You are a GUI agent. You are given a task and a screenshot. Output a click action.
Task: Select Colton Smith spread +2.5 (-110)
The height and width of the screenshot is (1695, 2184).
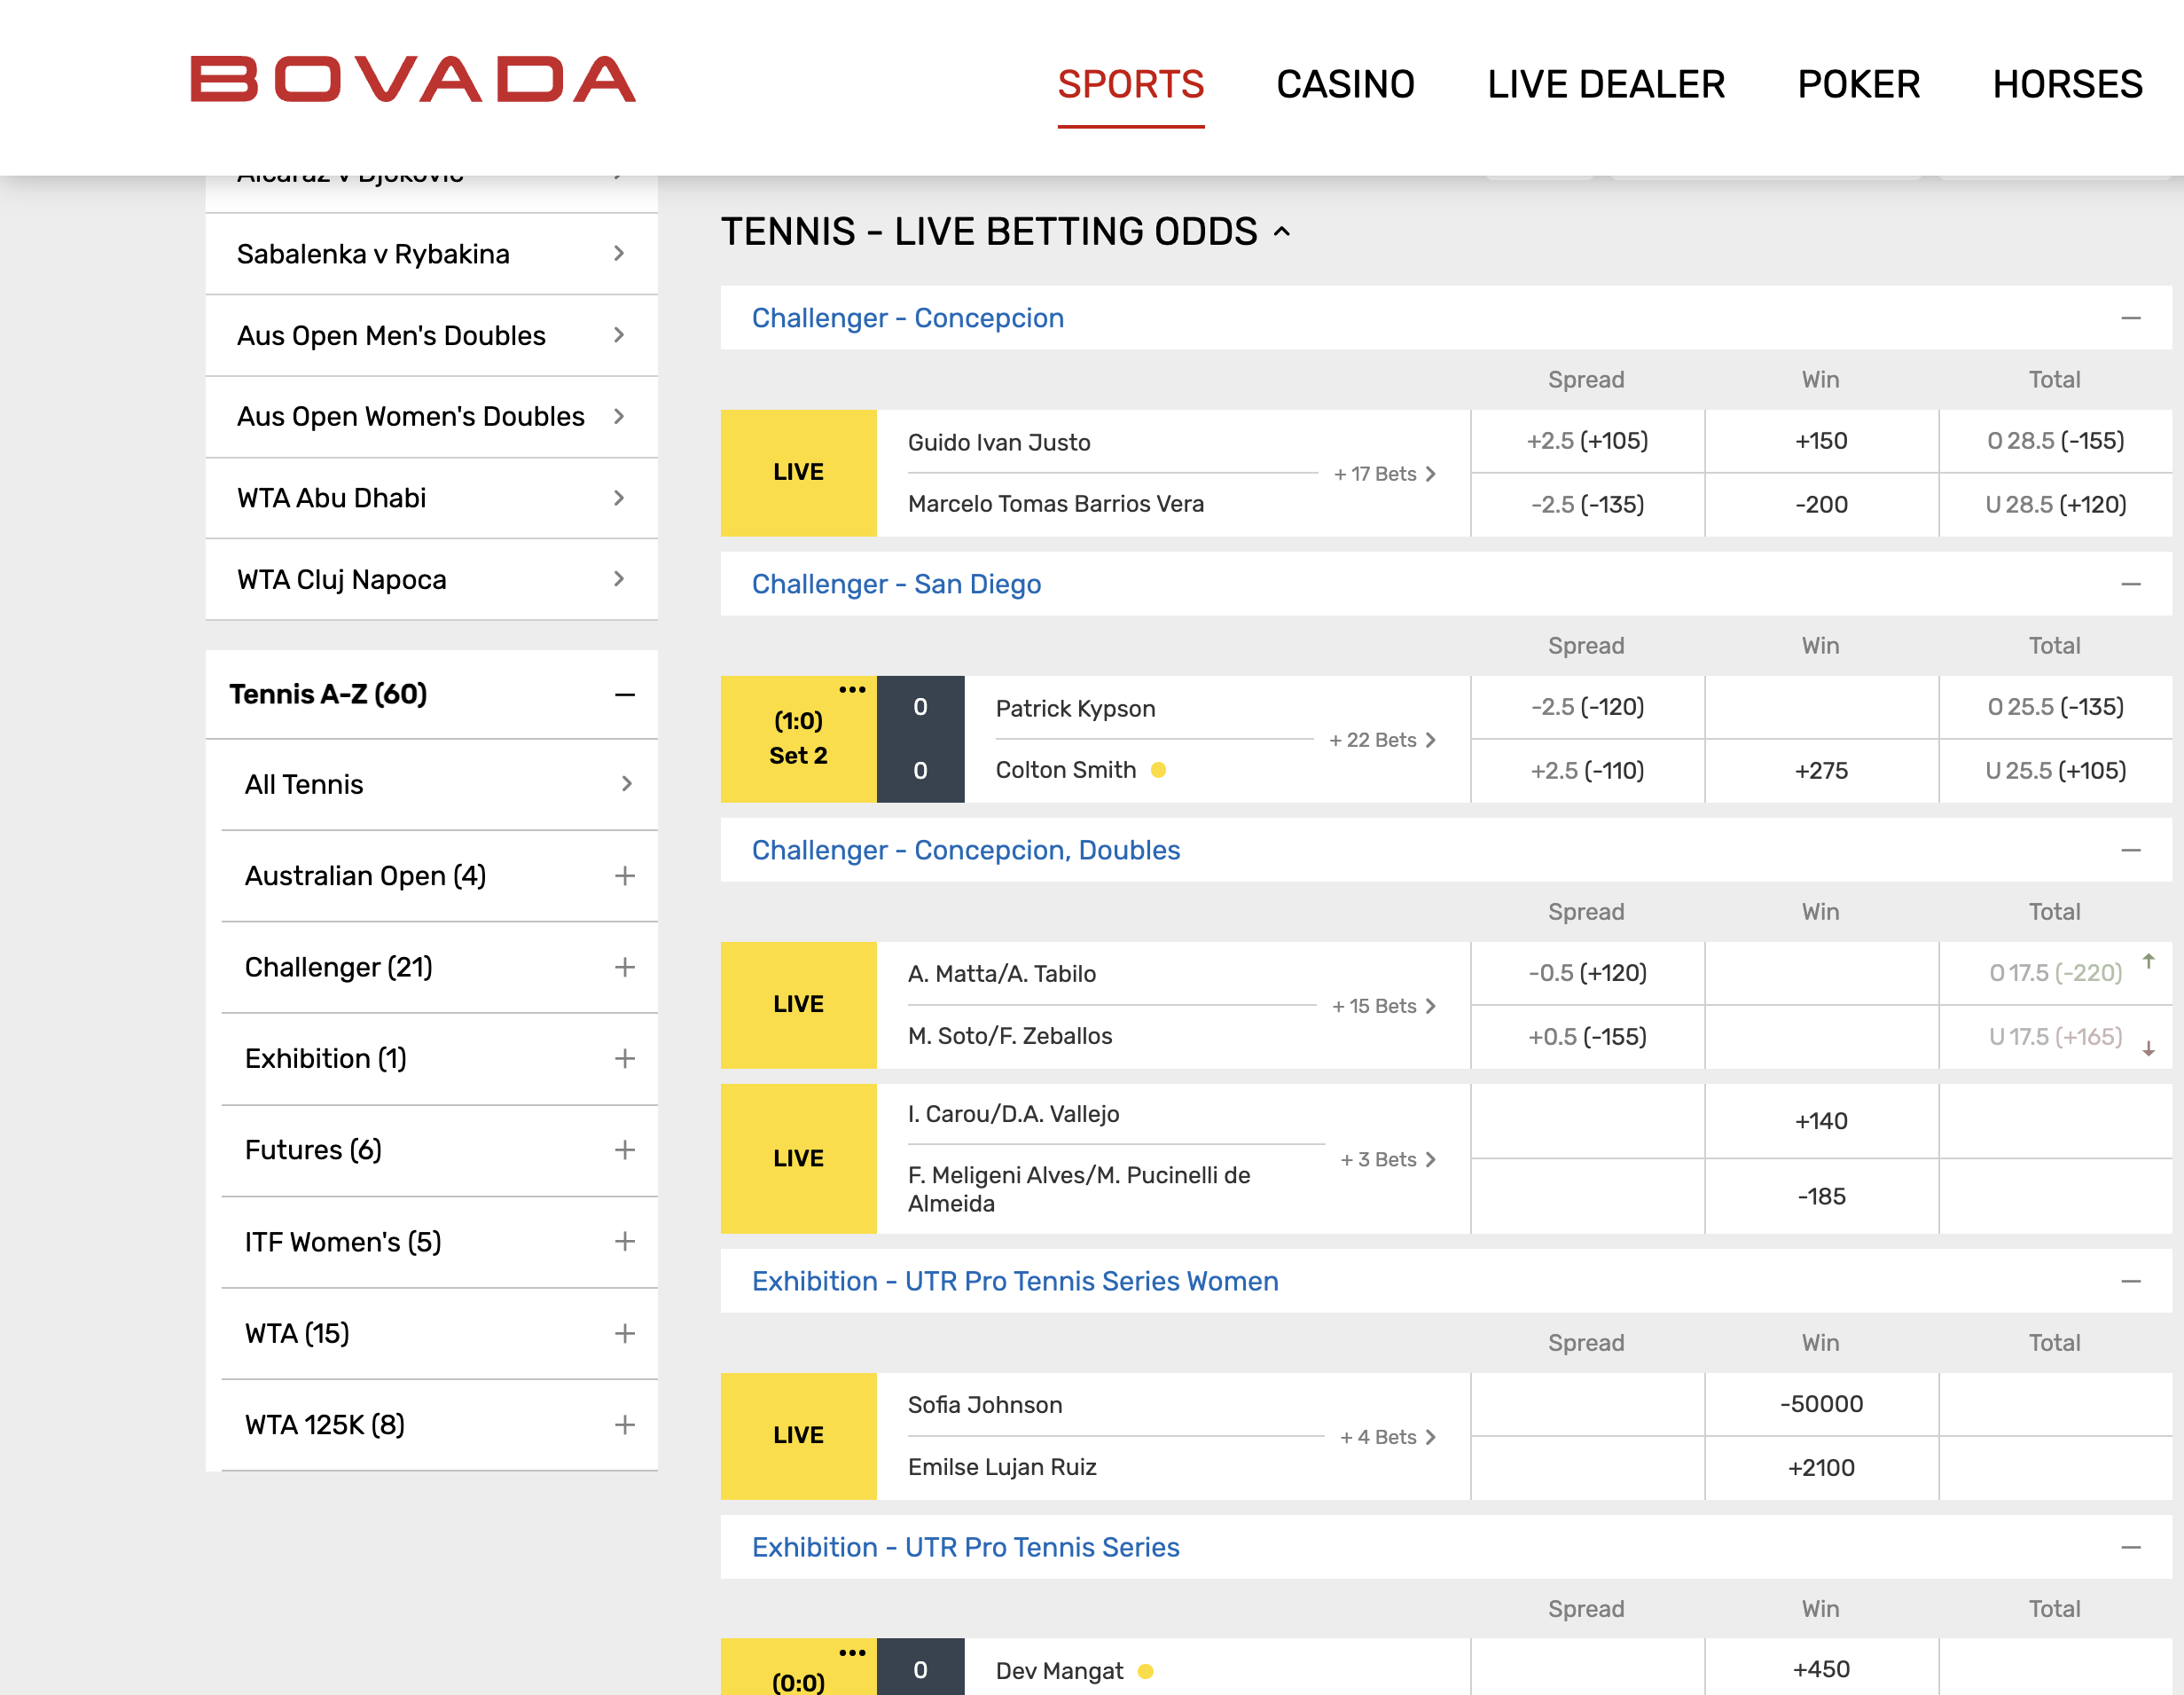tap(1587, 771)
